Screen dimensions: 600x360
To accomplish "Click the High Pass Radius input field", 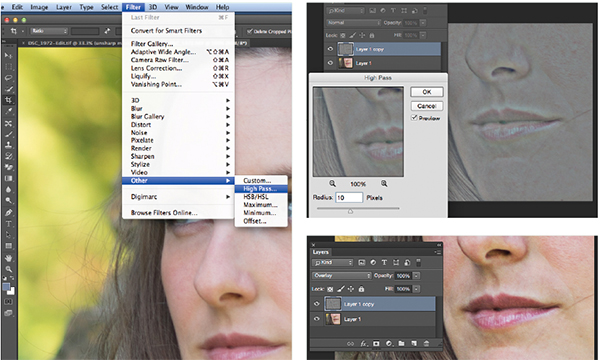I will (349, 197).
